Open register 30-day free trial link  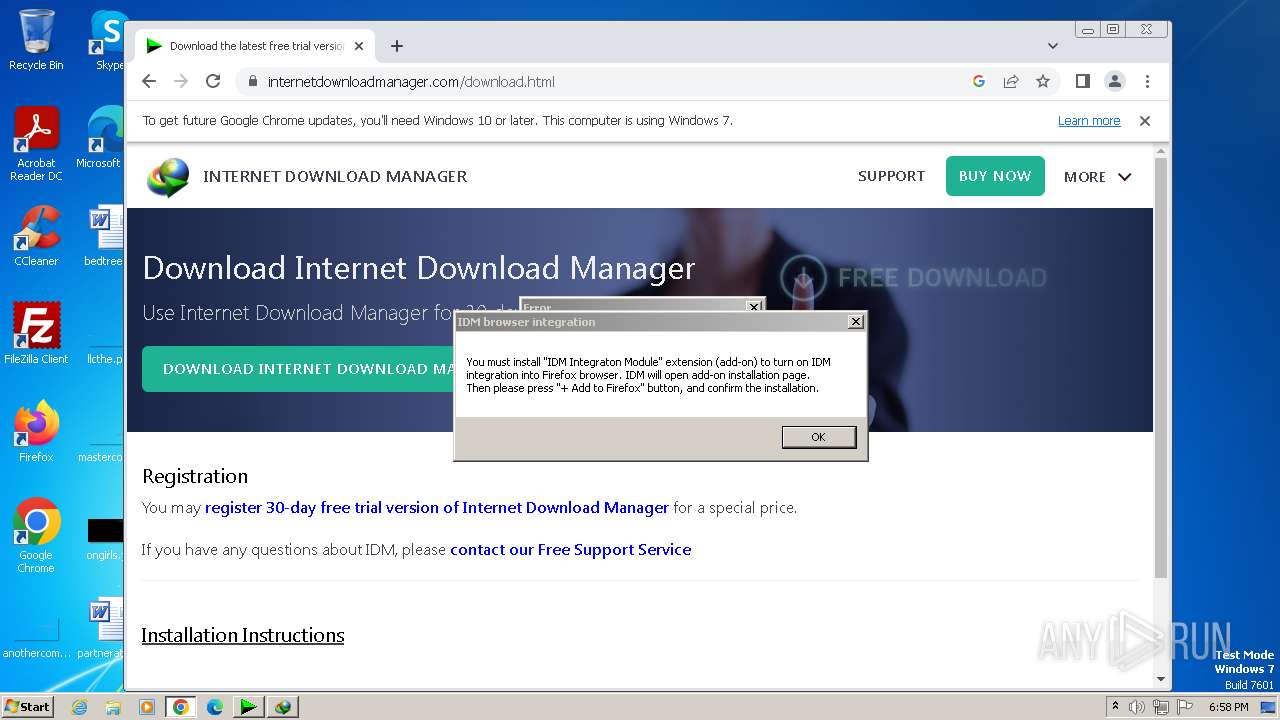click(x=437, y=508)
